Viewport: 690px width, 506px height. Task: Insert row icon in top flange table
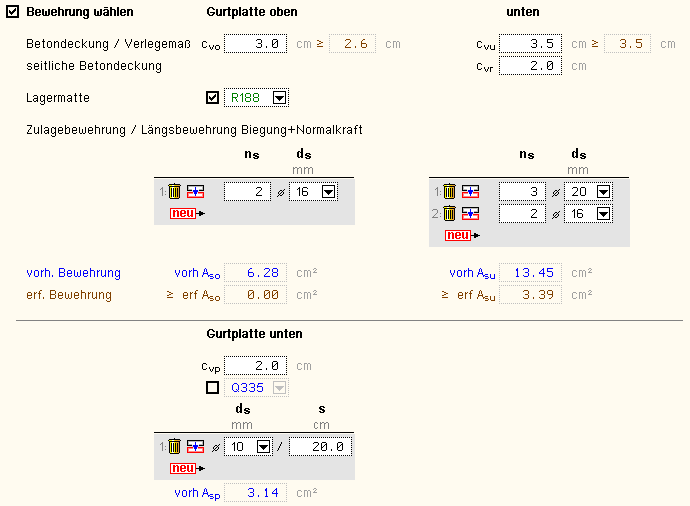tap(194, 192)
